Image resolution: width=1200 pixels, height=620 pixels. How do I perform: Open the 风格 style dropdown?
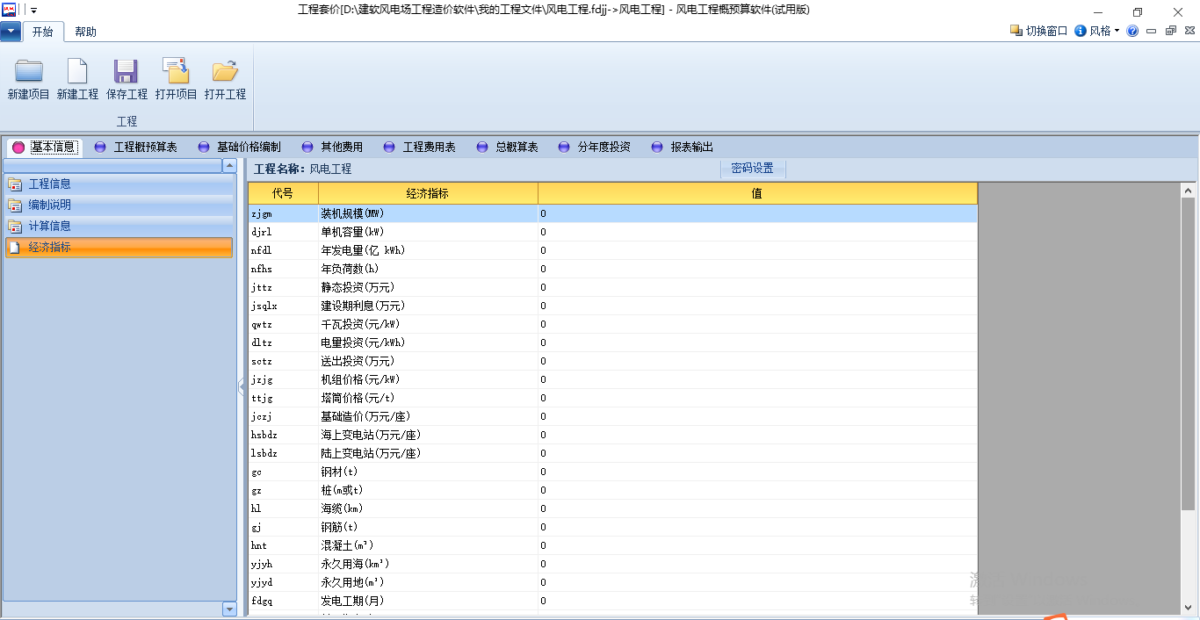coord(1098,31)
